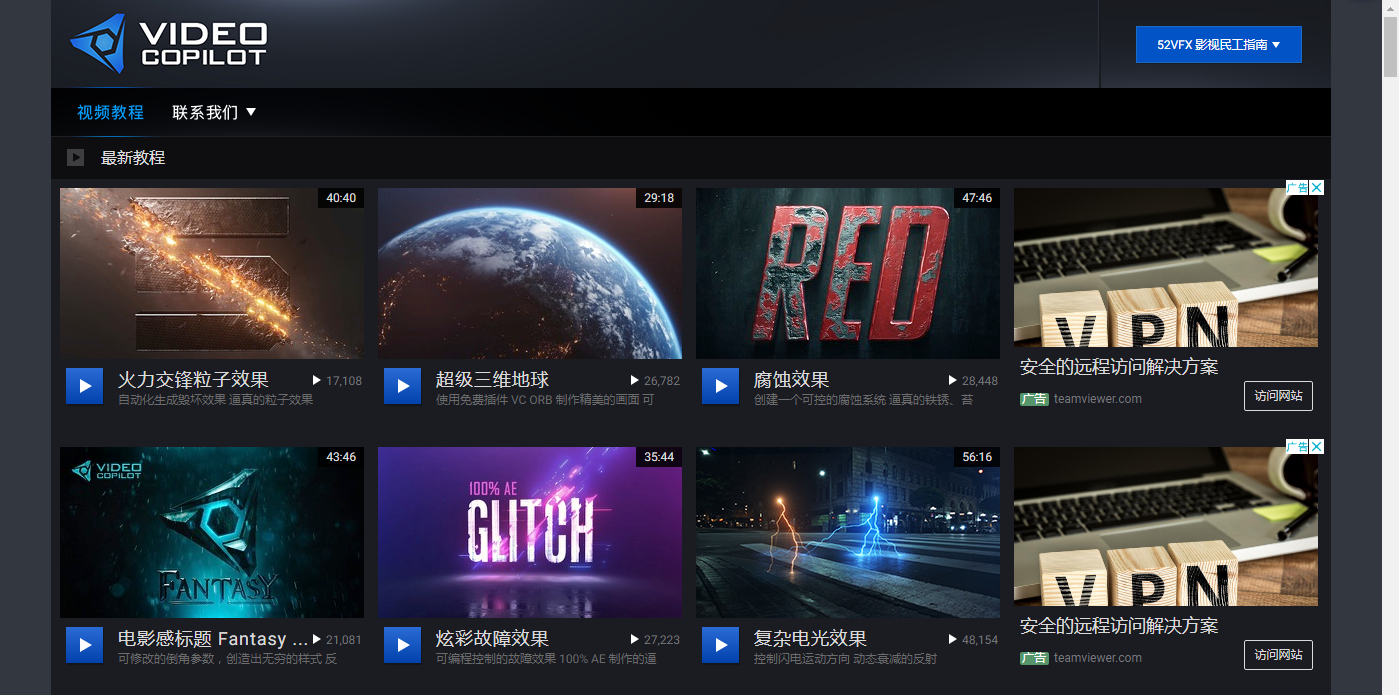Open the Fantasy title thumbnail

click(212, 532)
